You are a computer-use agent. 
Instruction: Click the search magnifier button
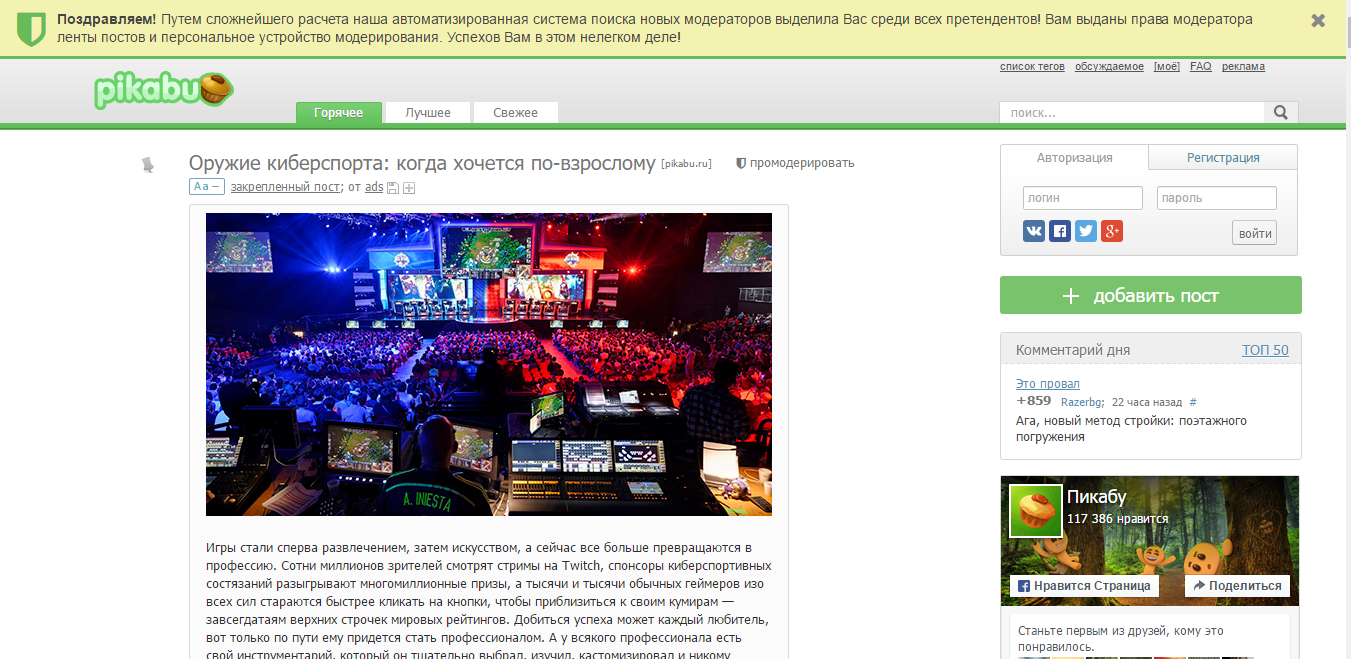(x=1281, y=113)
